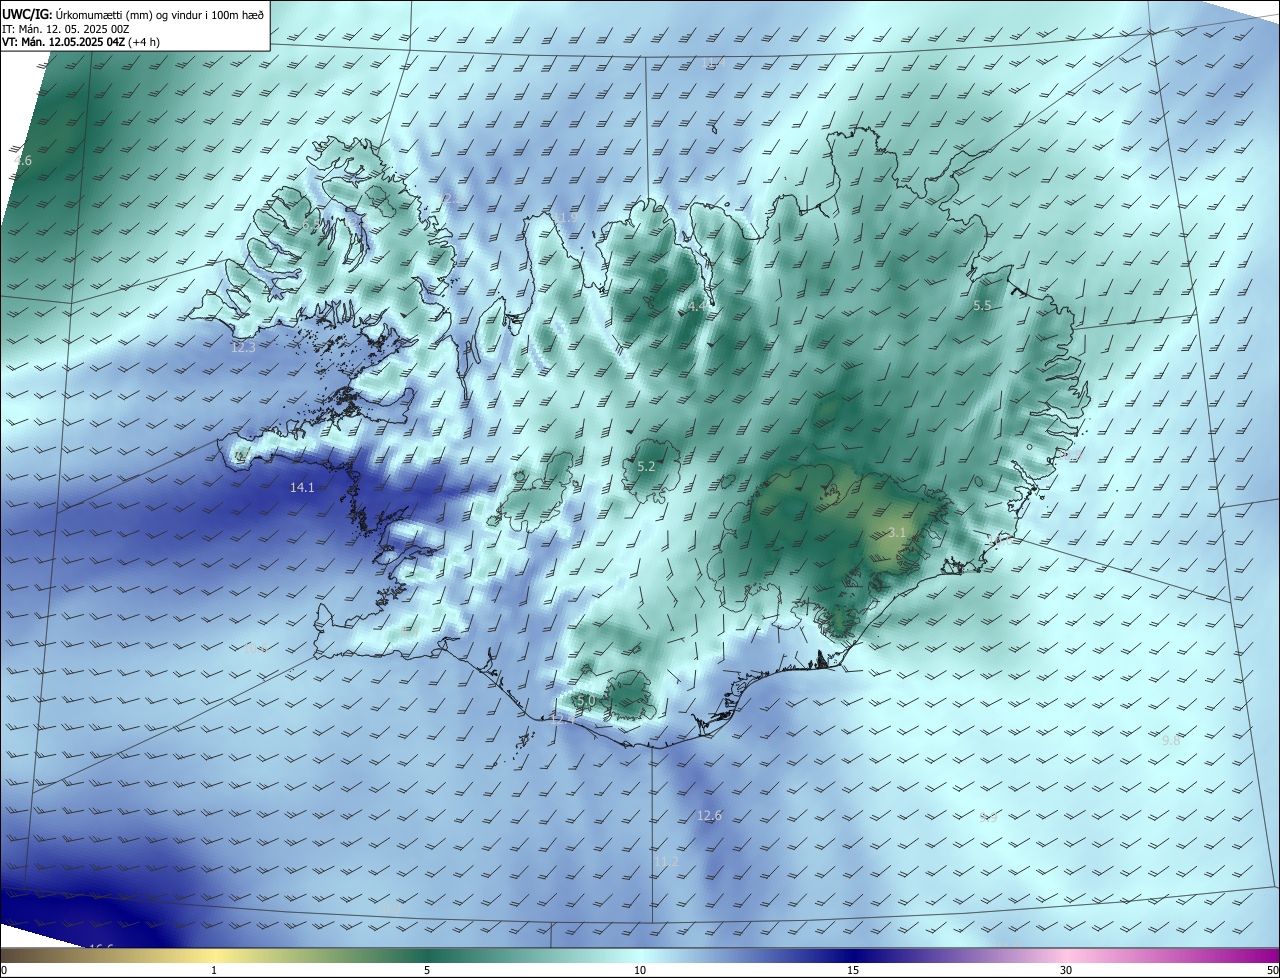Click the "5" tick on the colour scale

427,970
